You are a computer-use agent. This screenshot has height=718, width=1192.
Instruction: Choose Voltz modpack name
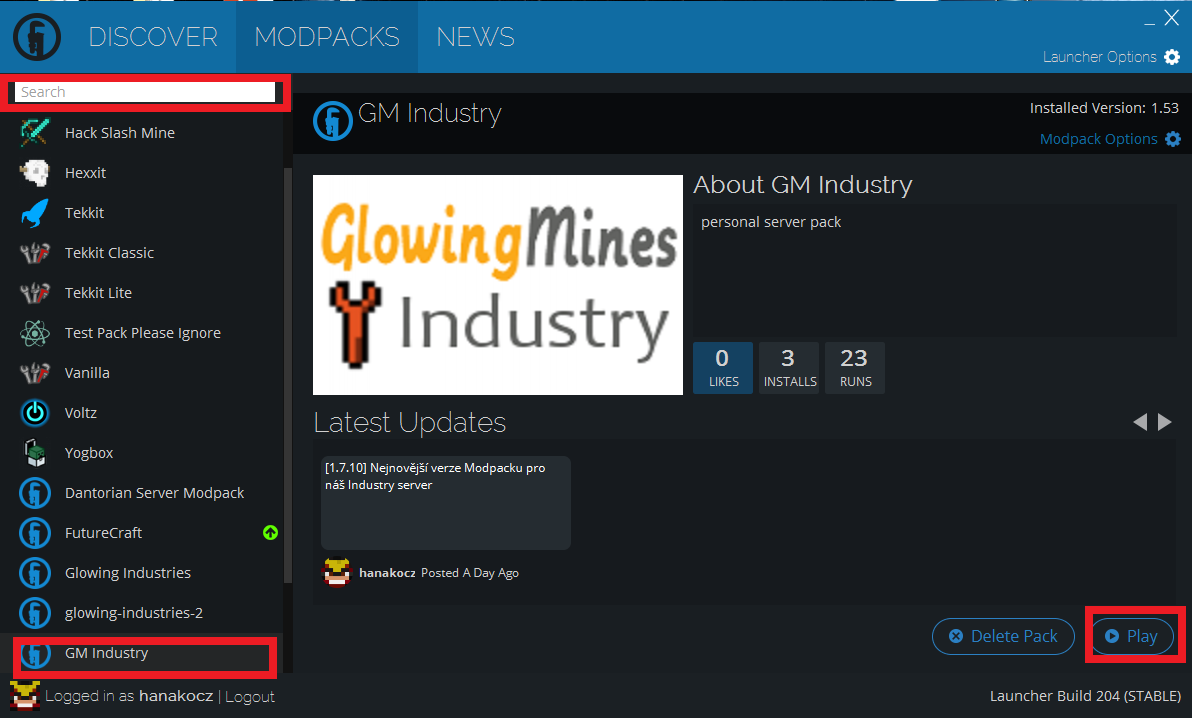[81, 413]
